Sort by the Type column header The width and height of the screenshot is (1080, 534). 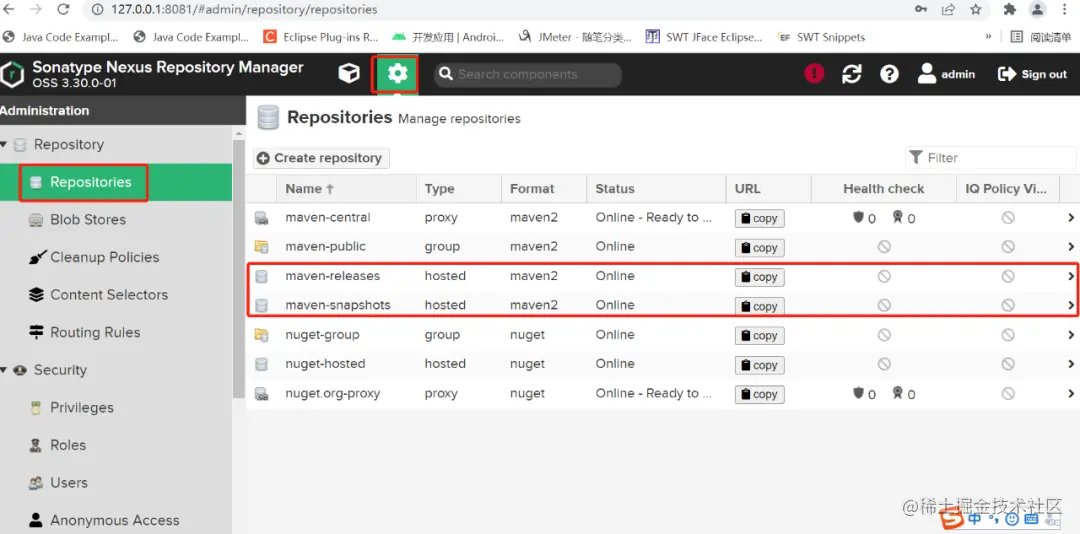[459, 189]
